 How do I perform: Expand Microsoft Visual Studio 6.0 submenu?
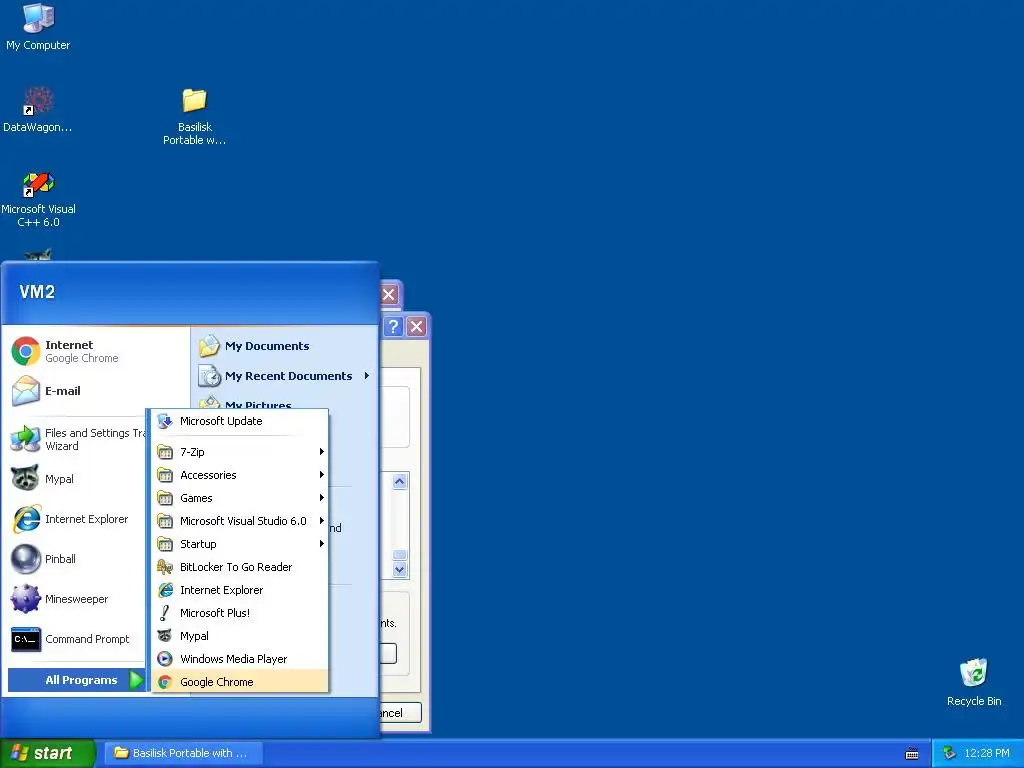tap(240, 520)
